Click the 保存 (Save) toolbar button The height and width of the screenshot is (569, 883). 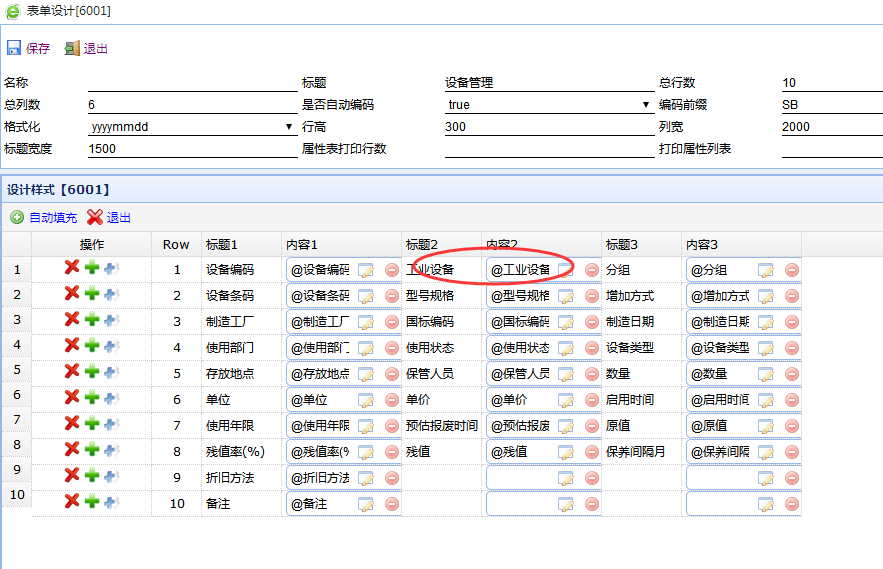[28, 48]
